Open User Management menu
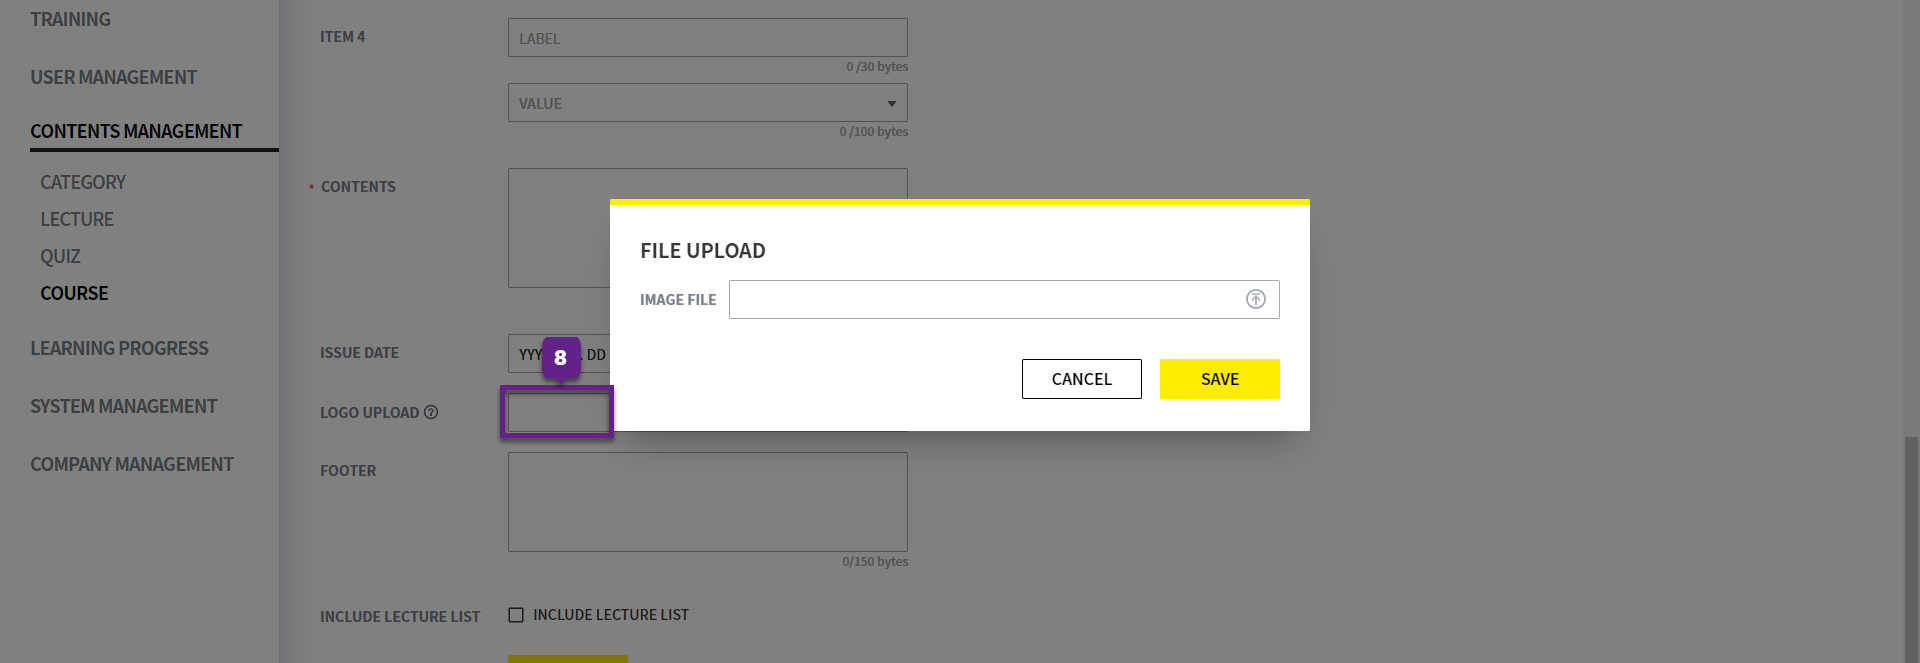Viewport: 1920px width, 663px height. click(x=113, y=77)
